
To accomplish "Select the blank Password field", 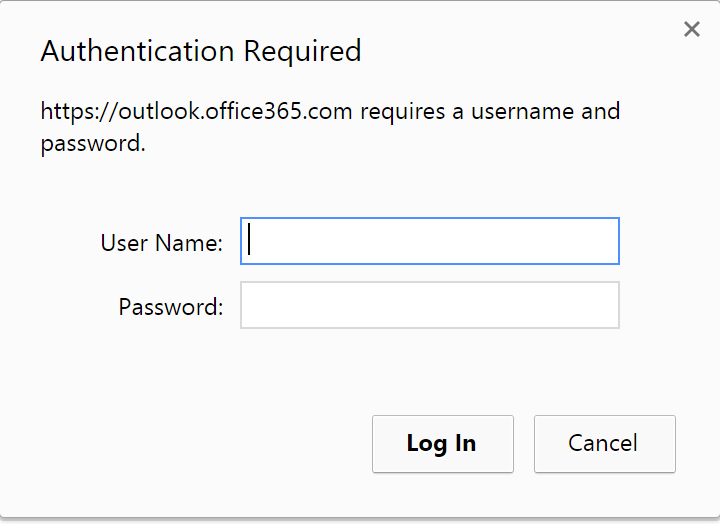I will coord(430,305).
